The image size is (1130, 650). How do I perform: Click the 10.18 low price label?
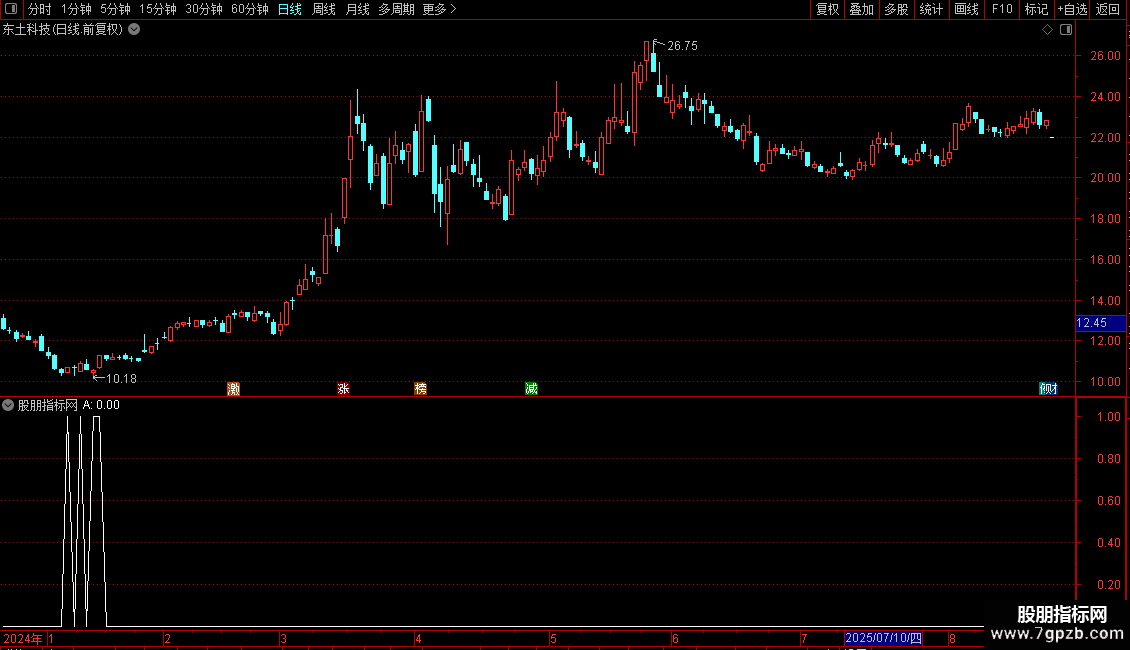coord(121,379)
